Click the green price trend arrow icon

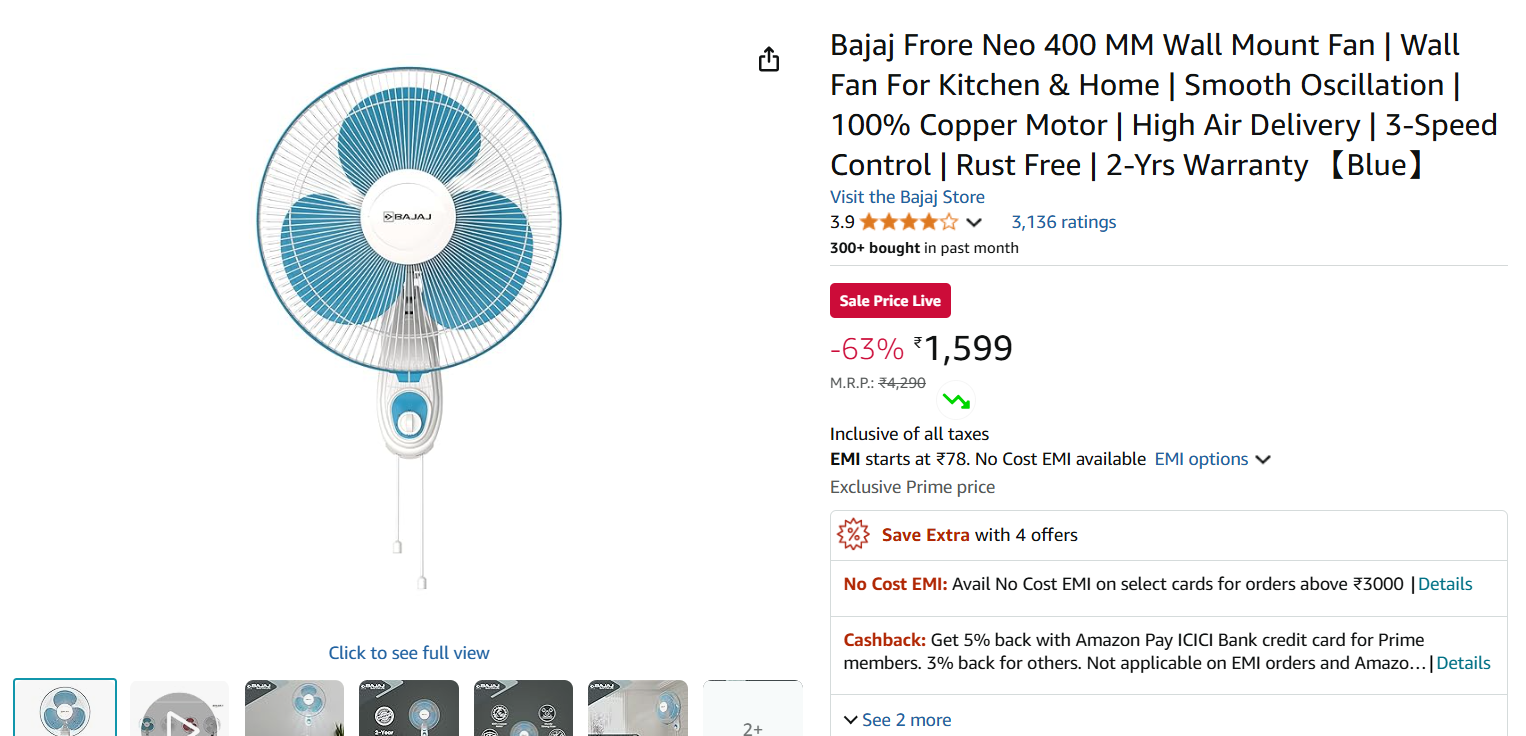[x=956, y=401]
